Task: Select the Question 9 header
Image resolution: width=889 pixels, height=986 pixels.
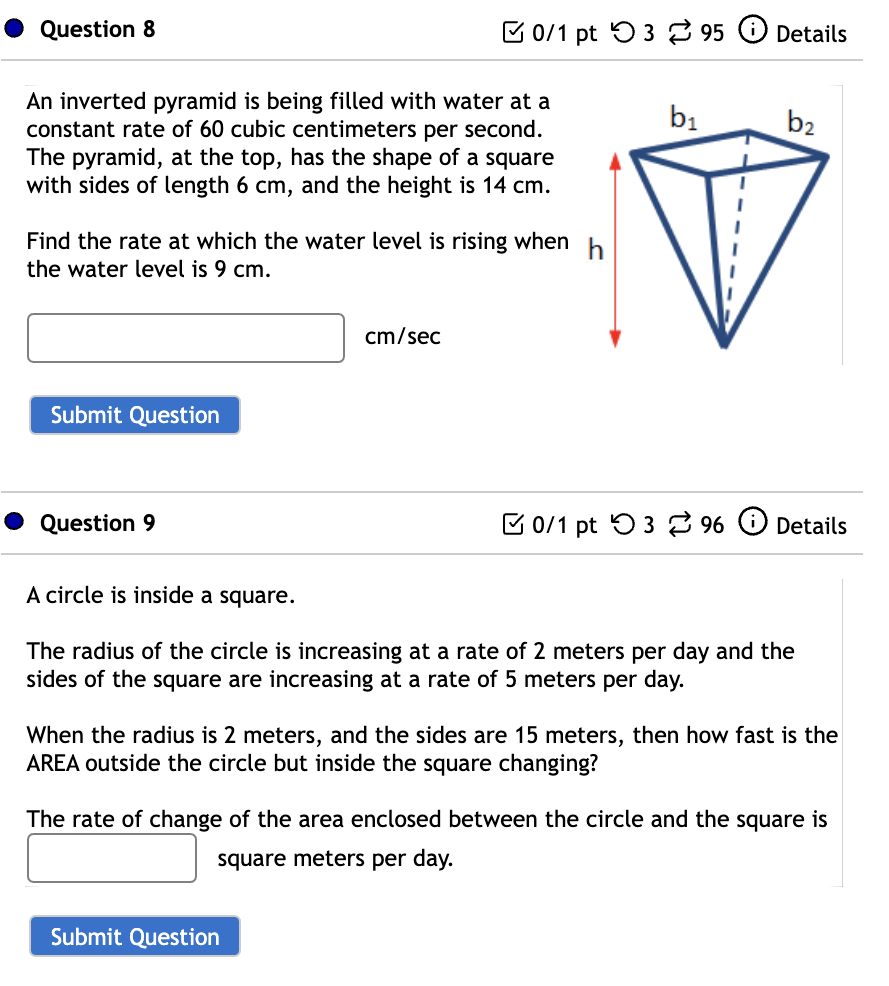Action: 97,522
